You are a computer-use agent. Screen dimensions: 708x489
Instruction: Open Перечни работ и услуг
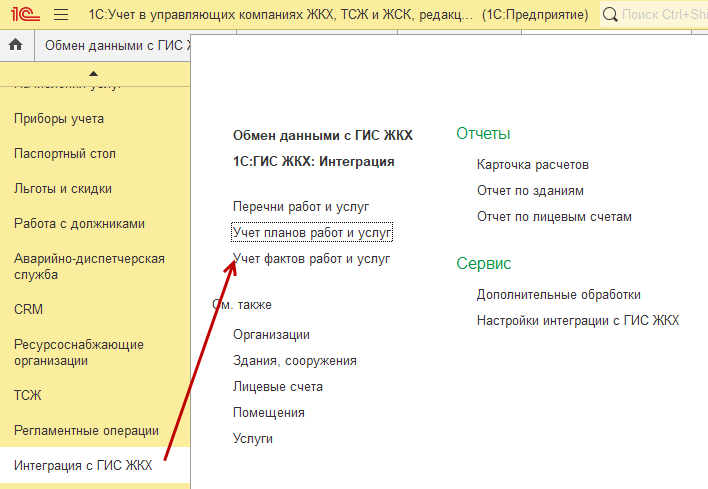pos(301,207)
